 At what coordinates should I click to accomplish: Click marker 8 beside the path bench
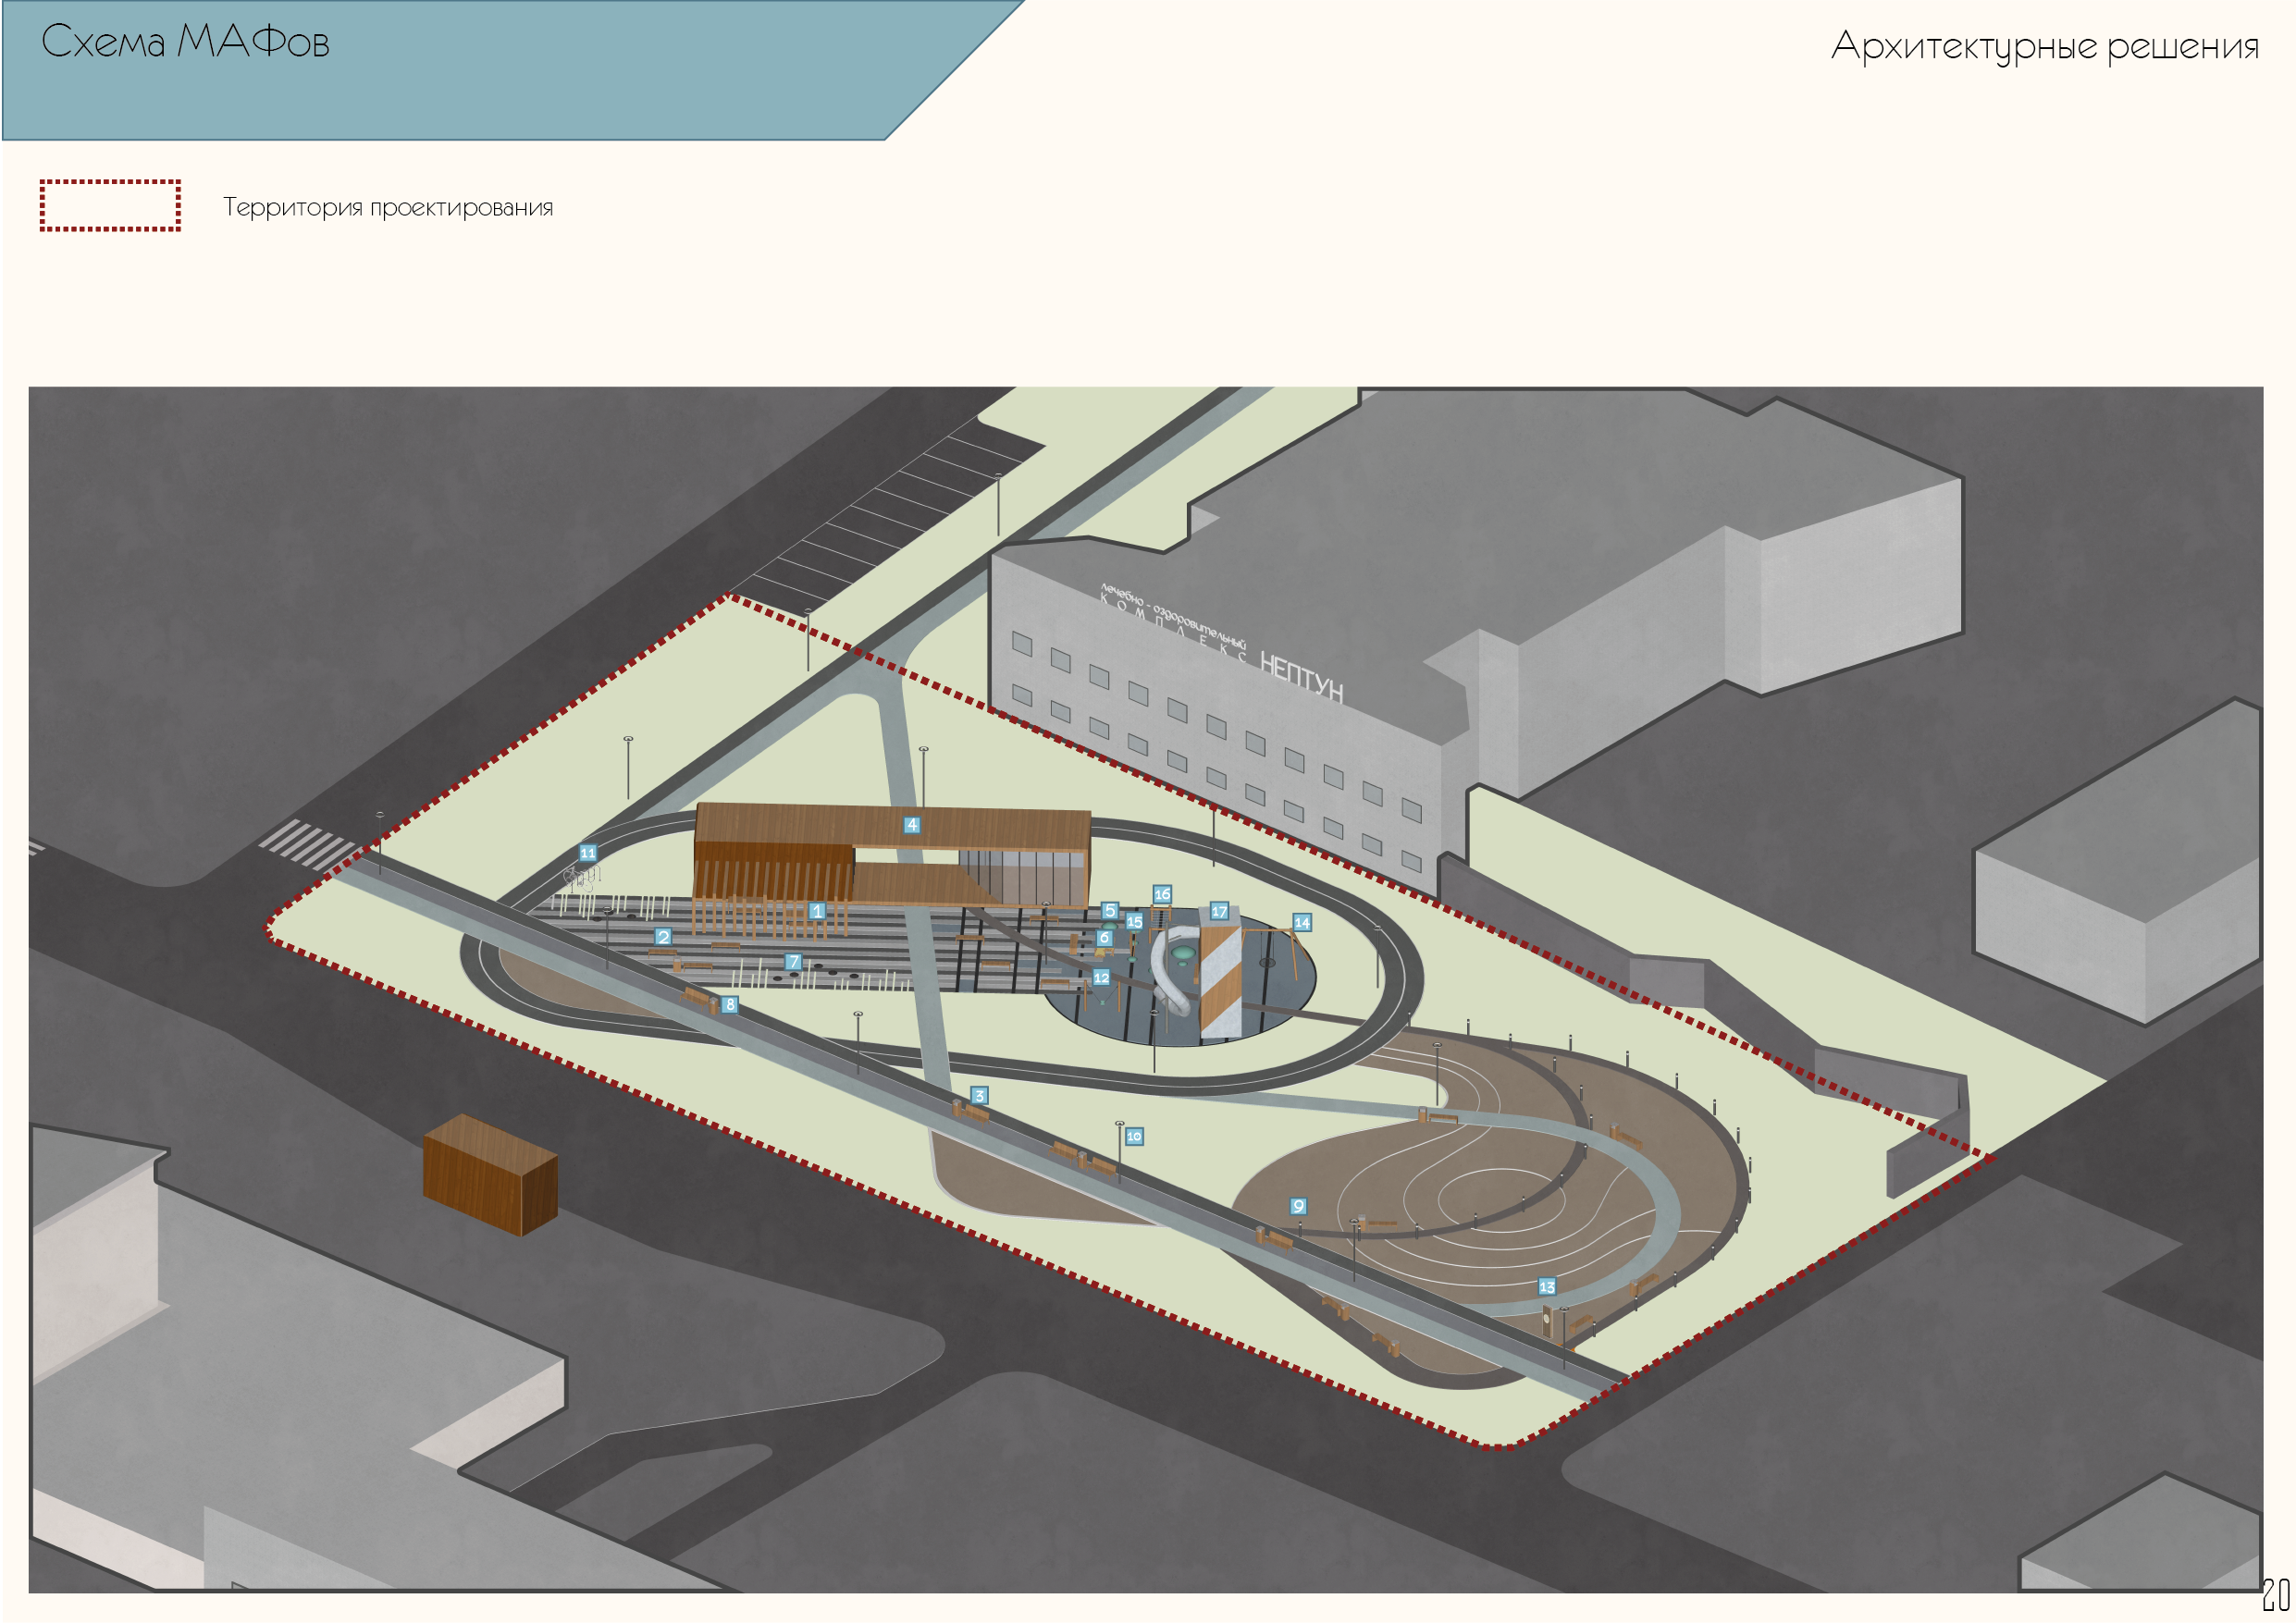730,1005
